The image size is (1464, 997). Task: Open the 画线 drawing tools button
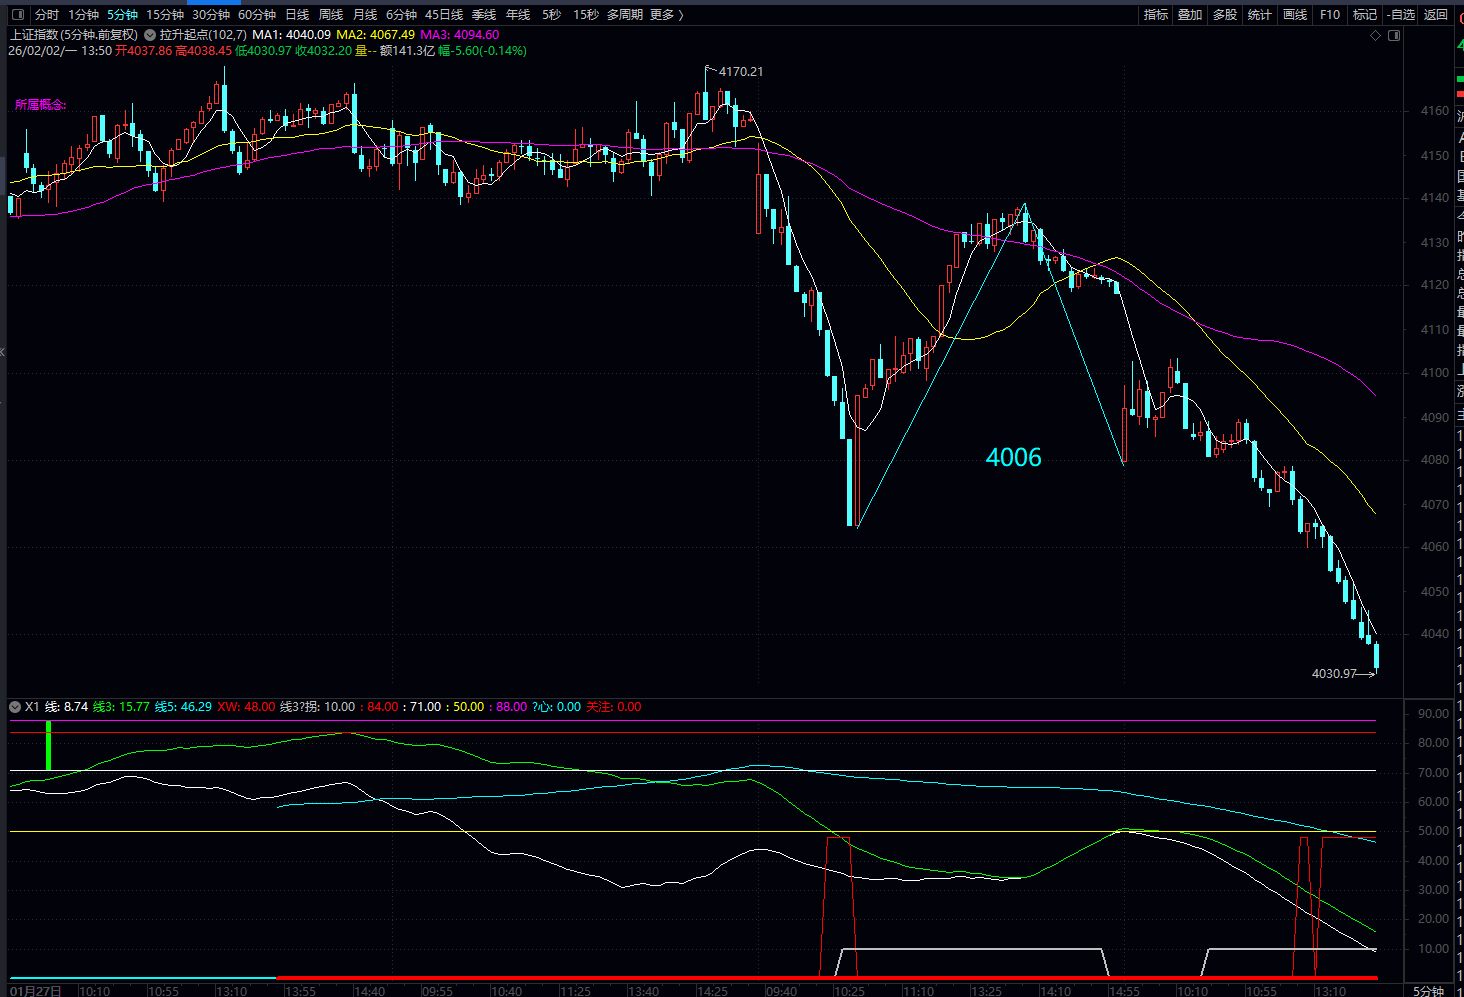point(1295,15)
